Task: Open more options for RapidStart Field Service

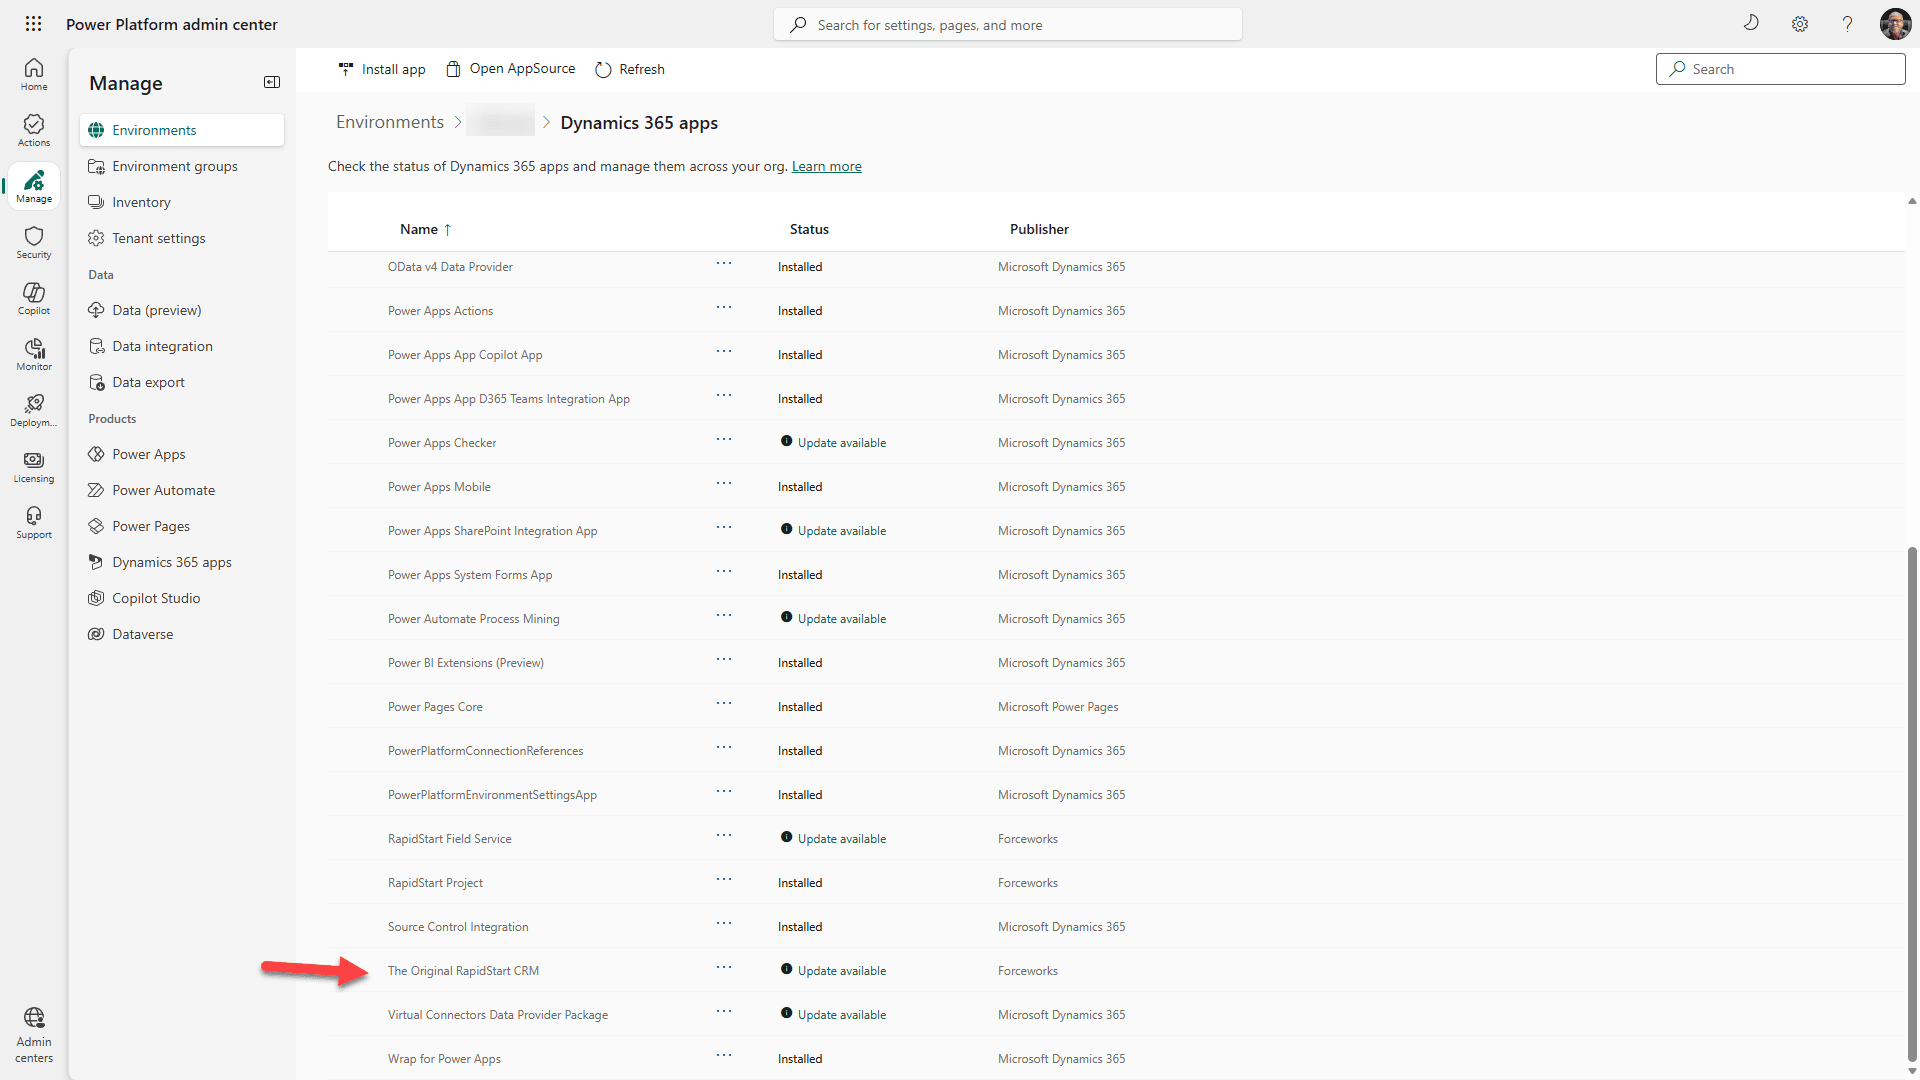Action: click(724, 836)
